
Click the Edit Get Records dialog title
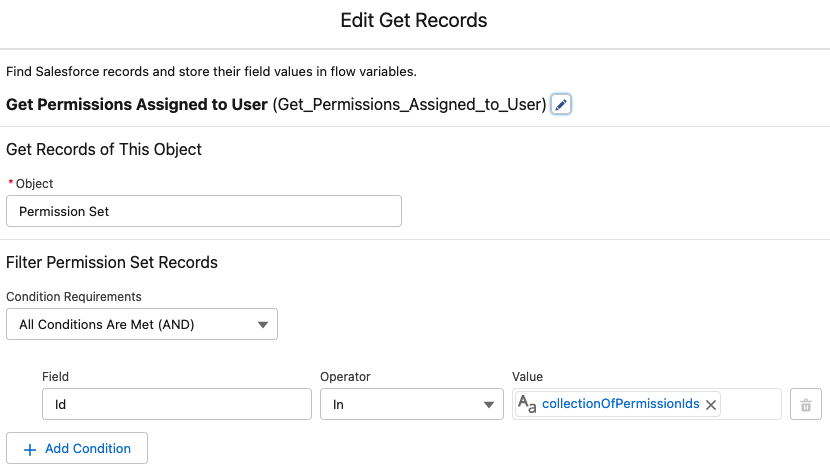point(414,20)
